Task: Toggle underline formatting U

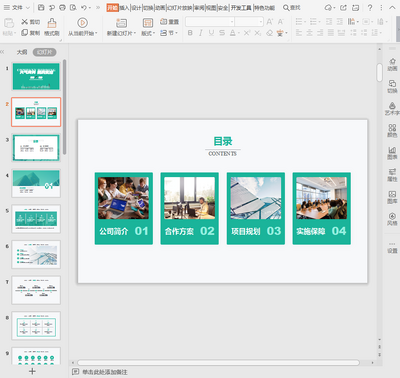Action: point(211,33)
